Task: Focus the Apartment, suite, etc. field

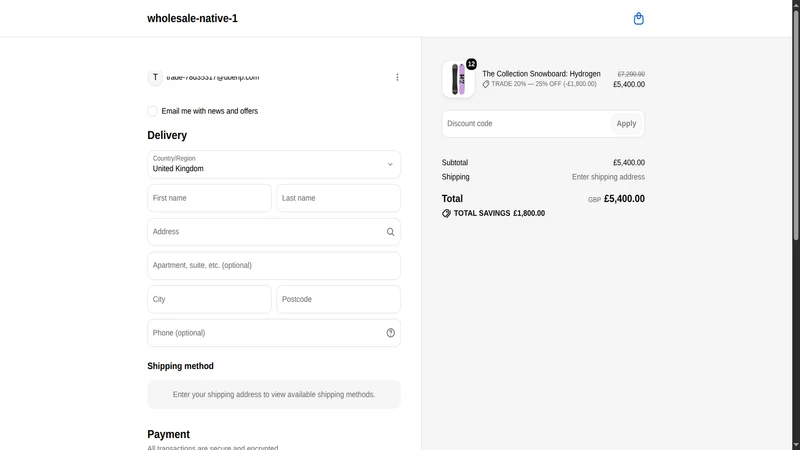Action: 274,265
